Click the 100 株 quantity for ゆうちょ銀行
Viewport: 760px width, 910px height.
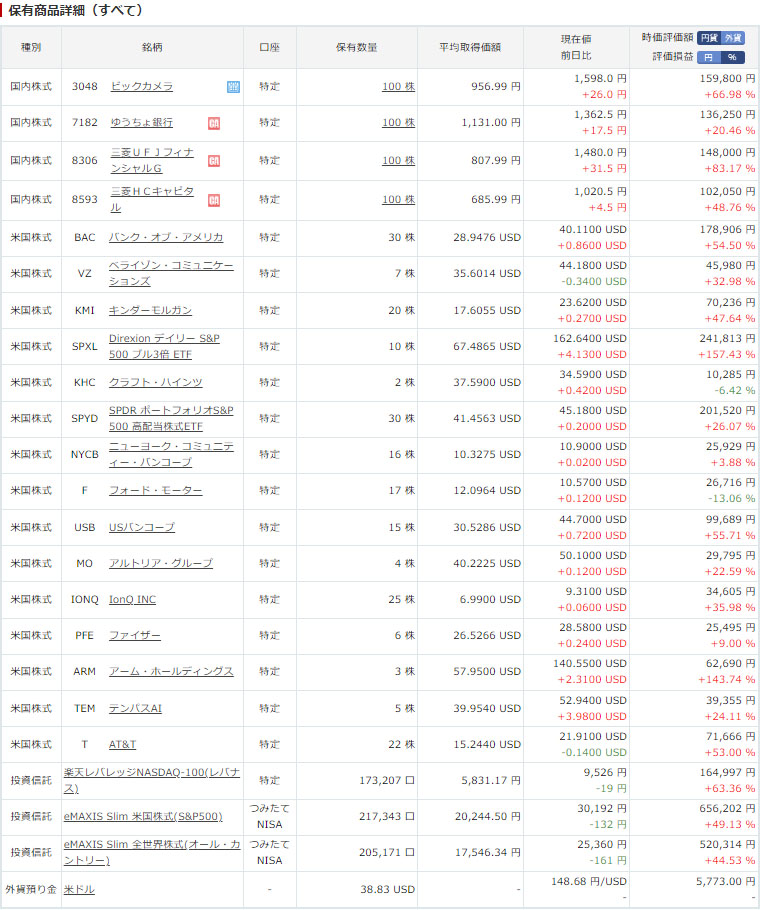[x=398, y=123]
